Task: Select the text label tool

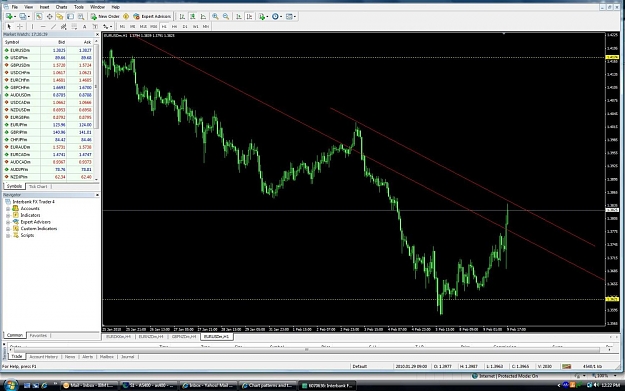Action: coord(95,26)
